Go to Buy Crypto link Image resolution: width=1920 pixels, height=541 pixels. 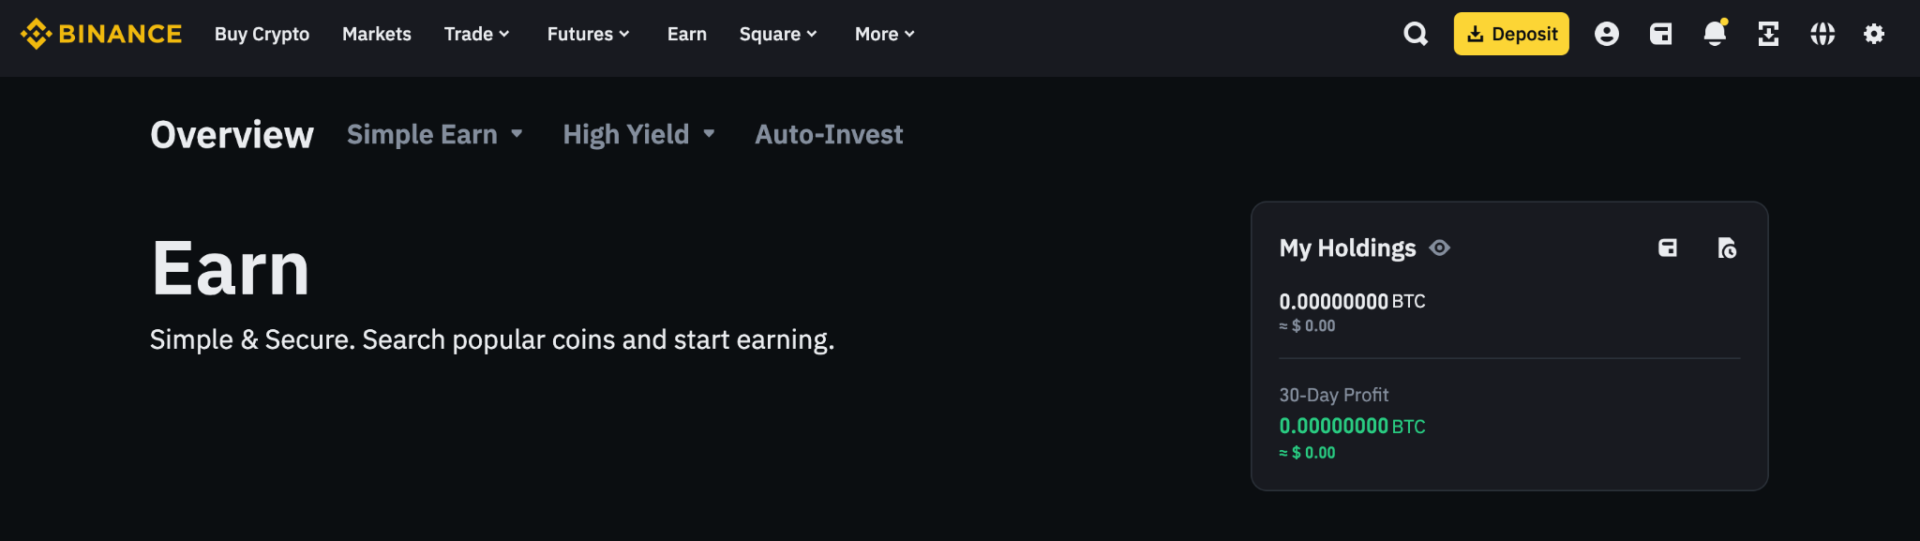[262, 34]
